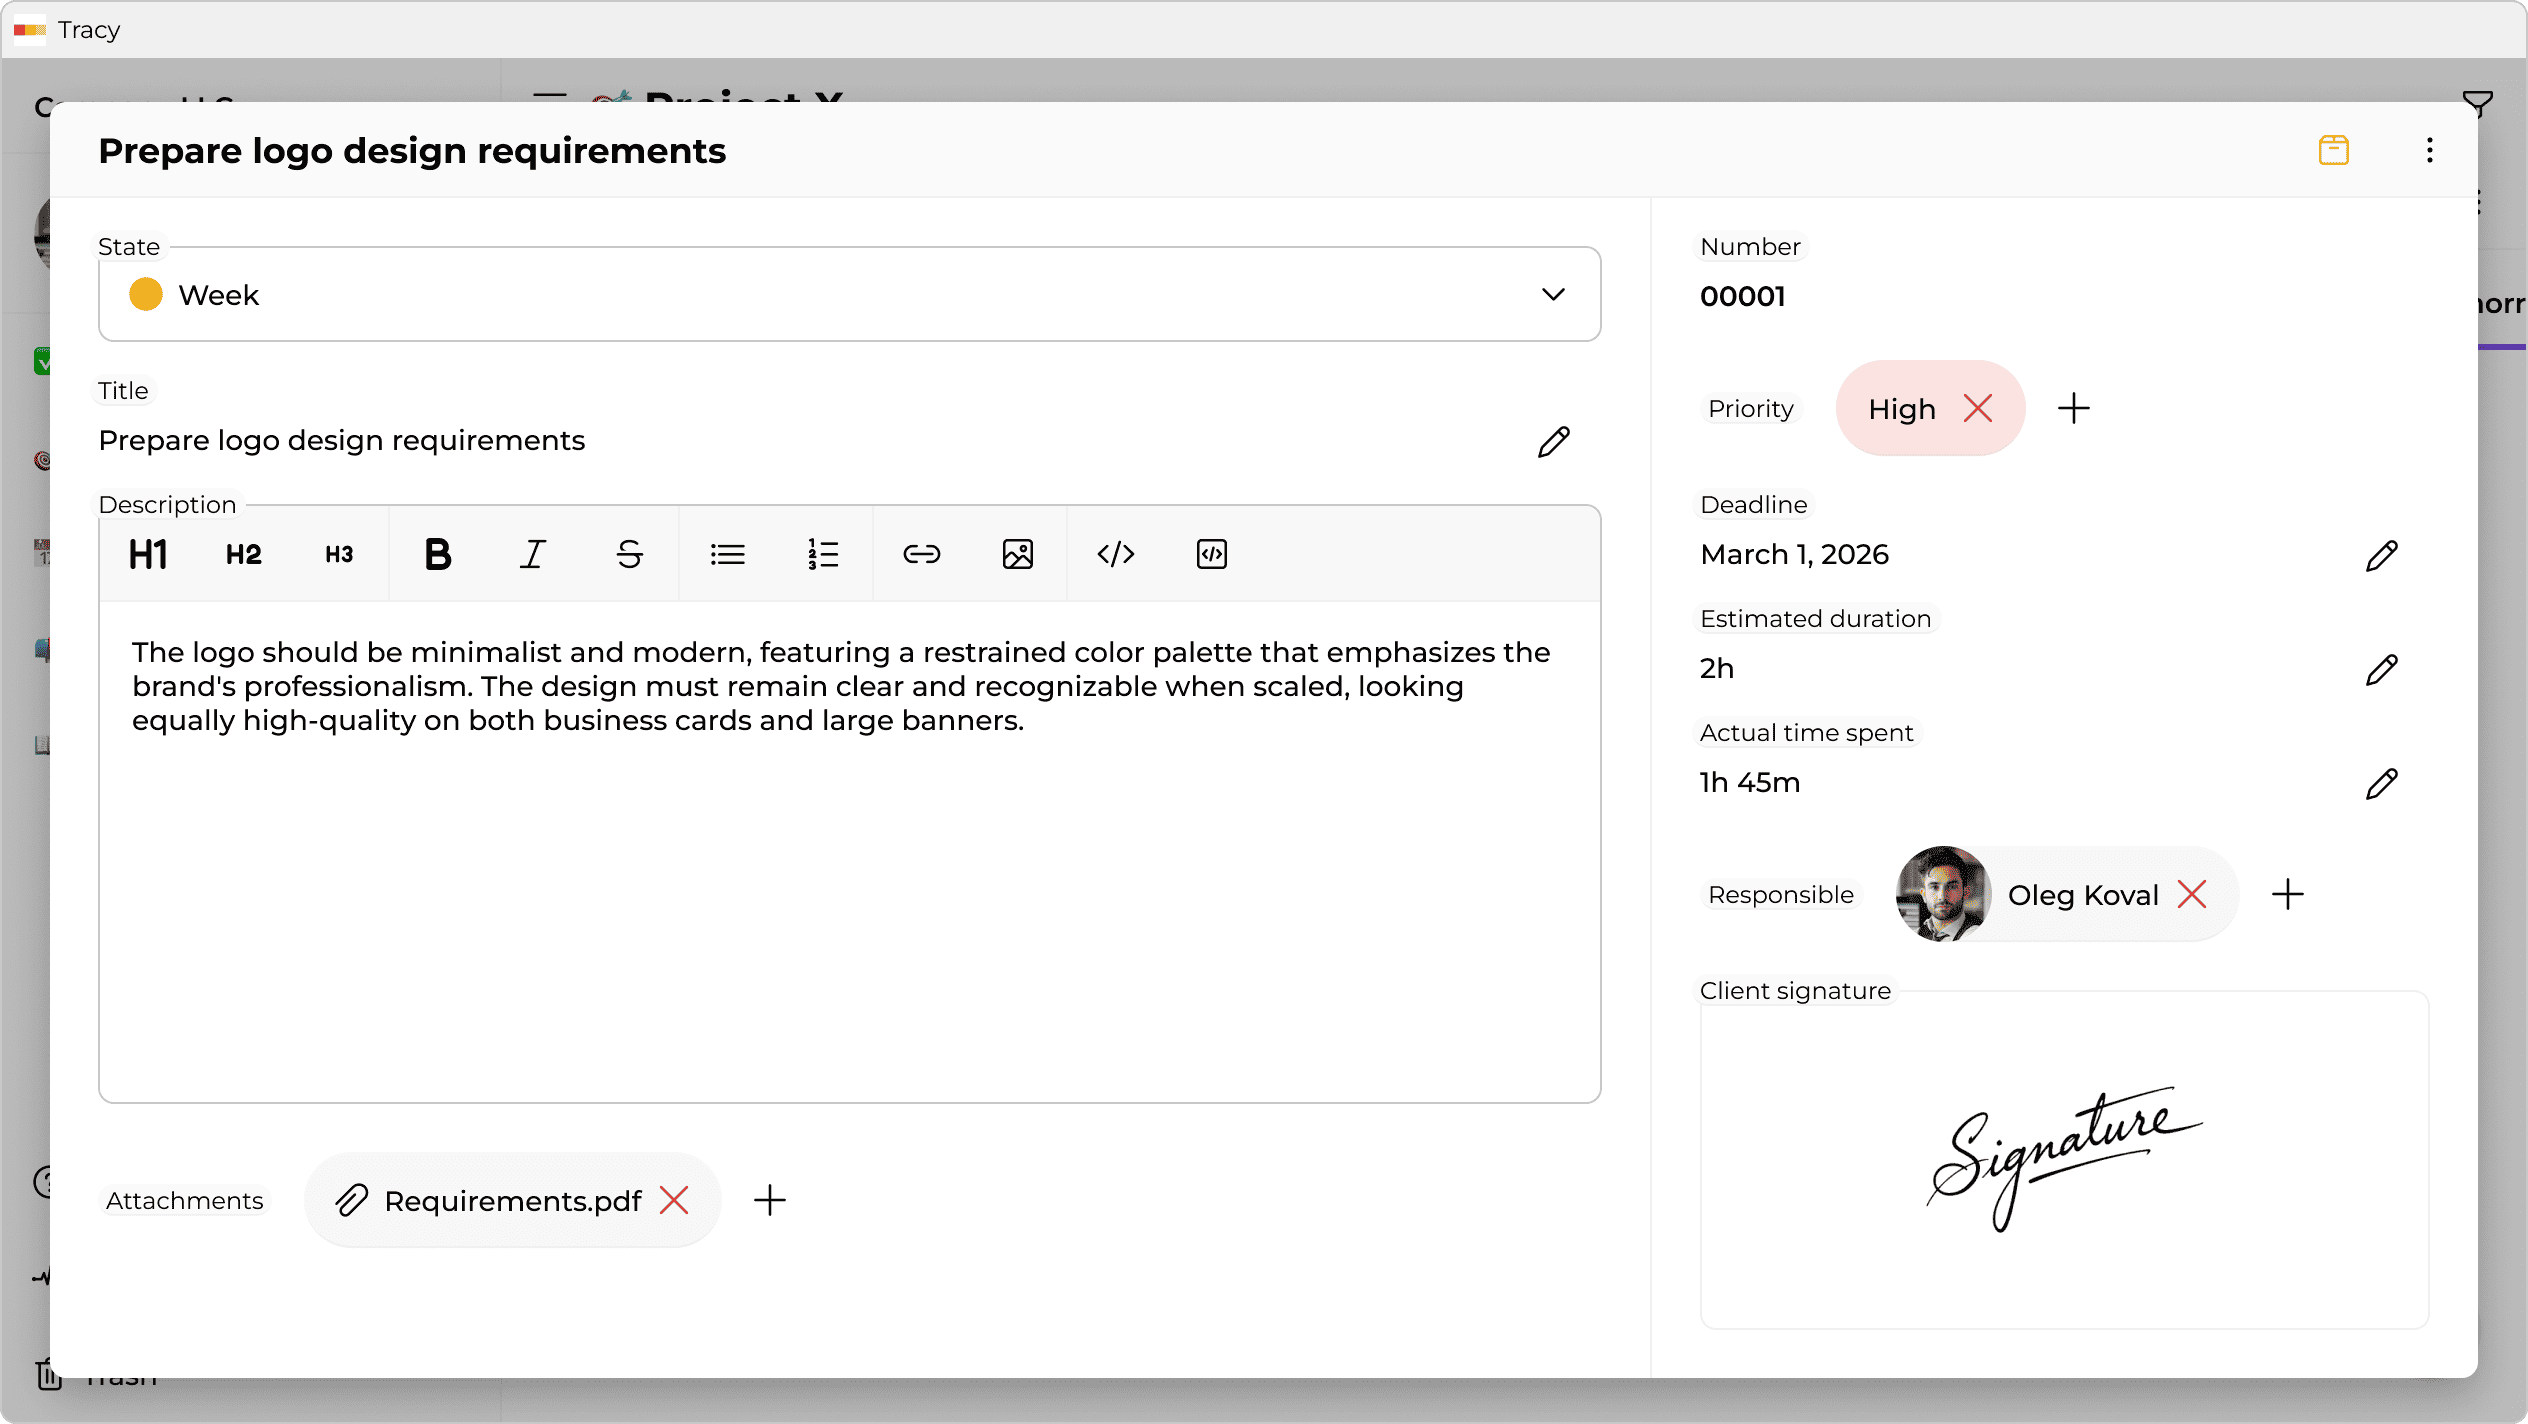Open the three-dot options menu
Image resolution: width=2528 pixels, height=1424 pixels.
click(x=2429, y=150)
